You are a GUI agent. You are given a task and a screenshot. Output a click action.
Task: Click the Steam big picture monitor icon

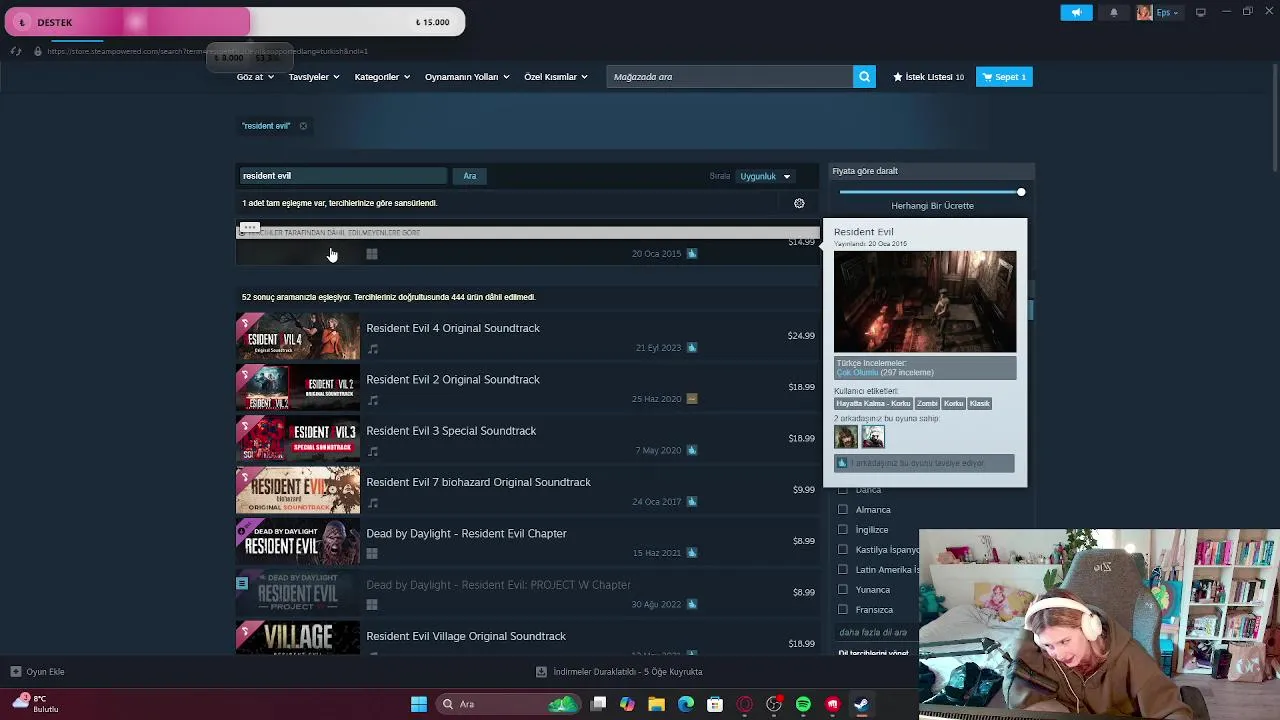point(1200,12)
